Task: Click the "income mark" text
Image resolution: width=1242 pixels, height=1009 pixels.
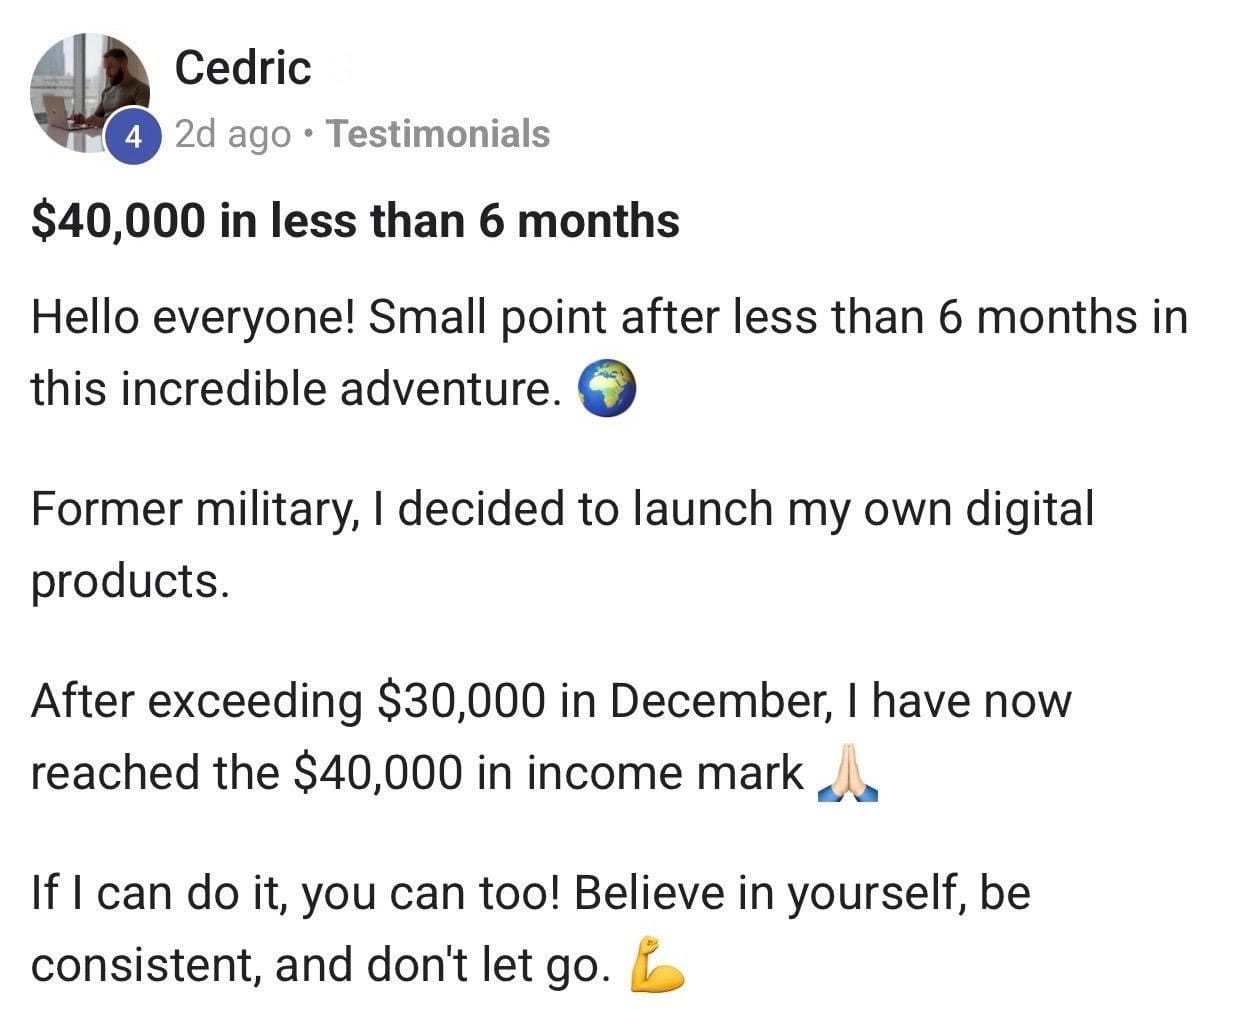Action: tap(664, 773)
